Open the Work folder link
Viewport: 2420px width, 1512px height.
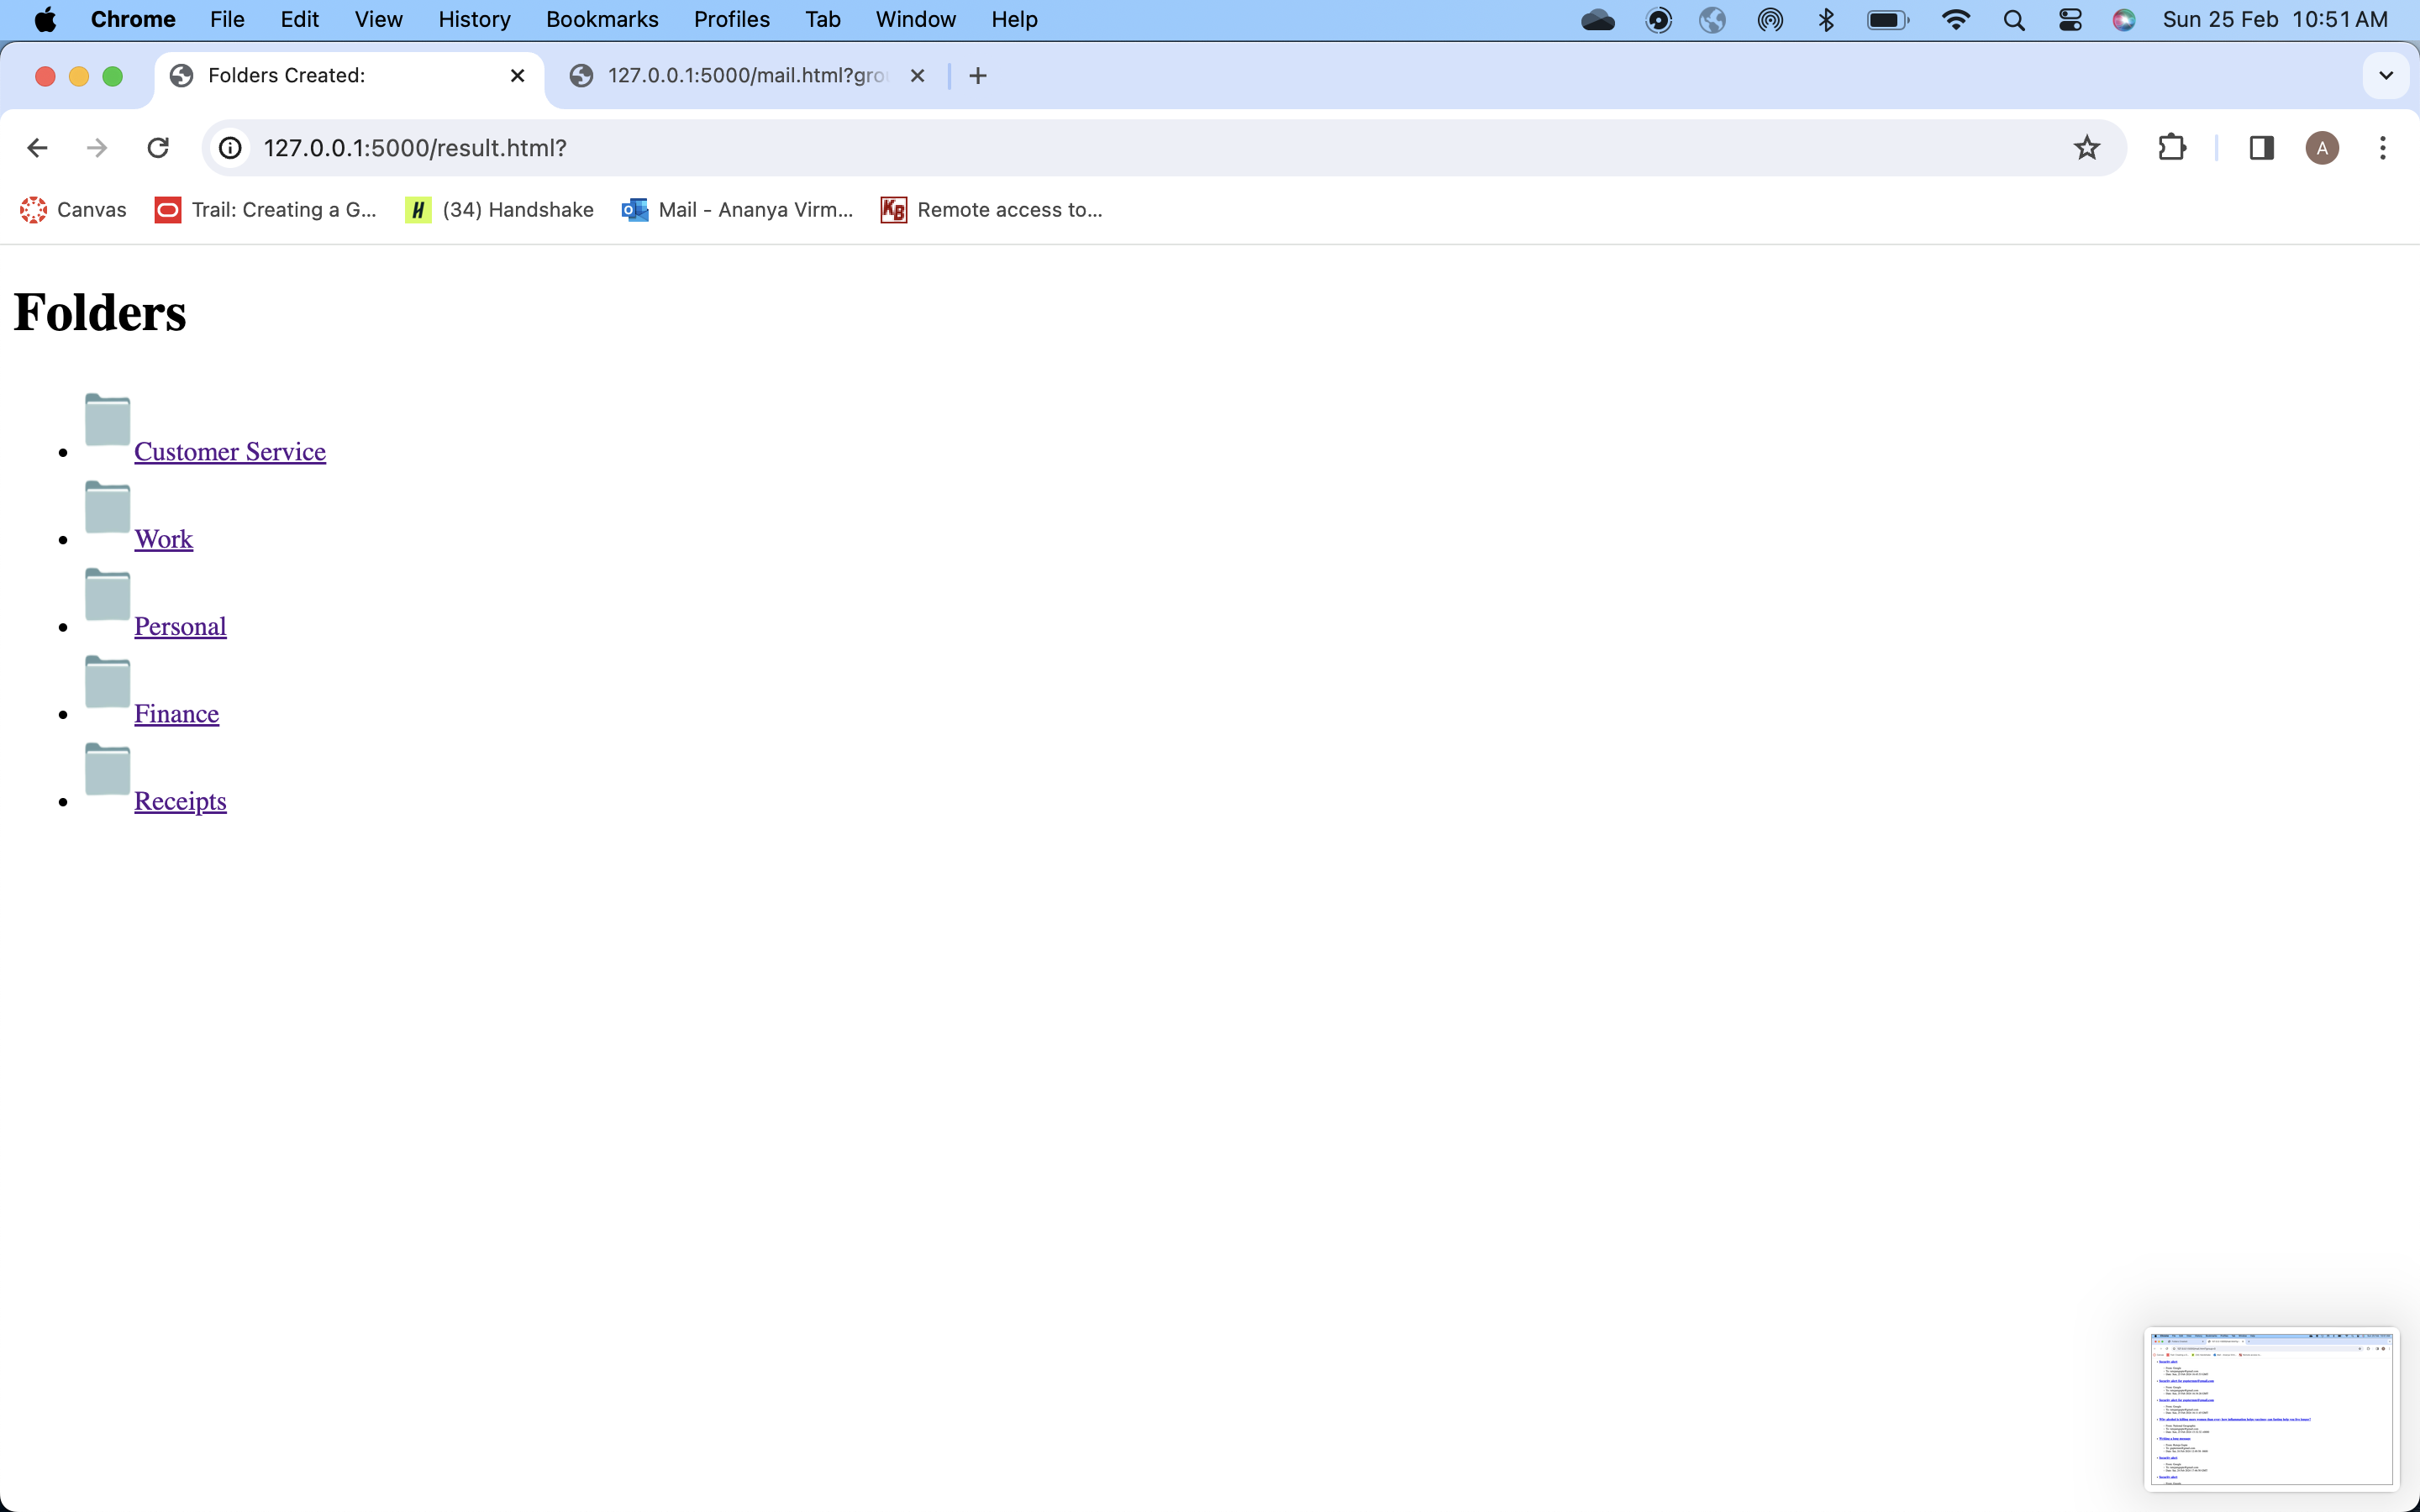click(x=163, y=539)
